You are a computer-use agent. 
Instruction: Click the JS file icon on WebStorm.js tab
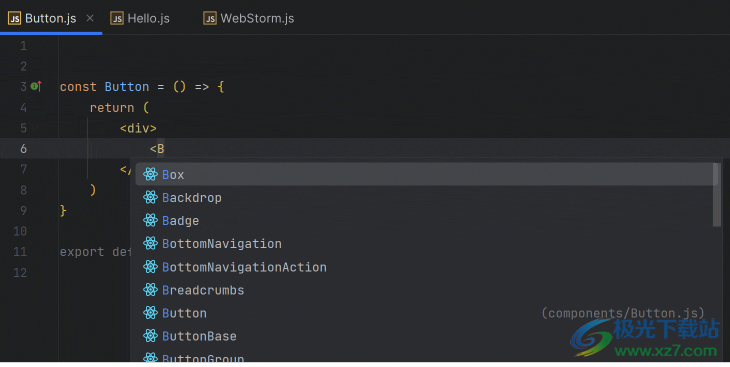(x=210, y=18)
